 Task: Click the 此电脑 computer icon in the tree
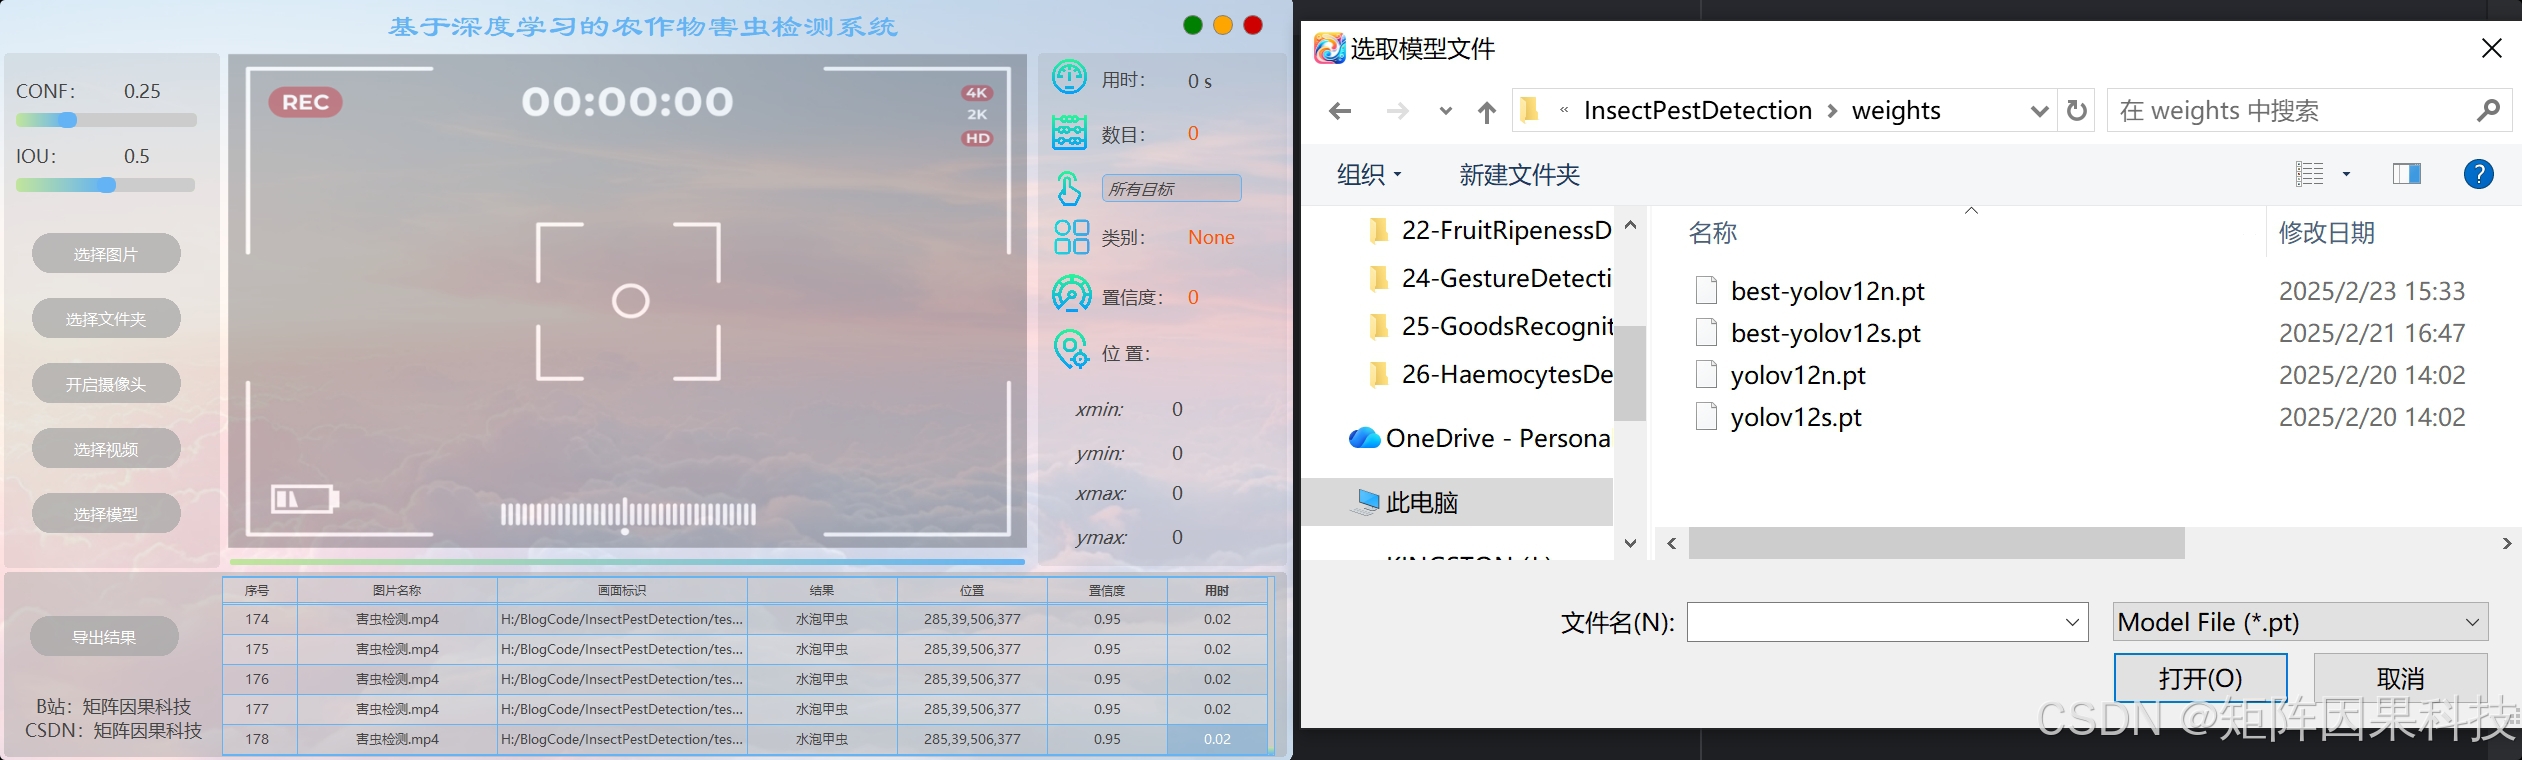pos(1364,502)
